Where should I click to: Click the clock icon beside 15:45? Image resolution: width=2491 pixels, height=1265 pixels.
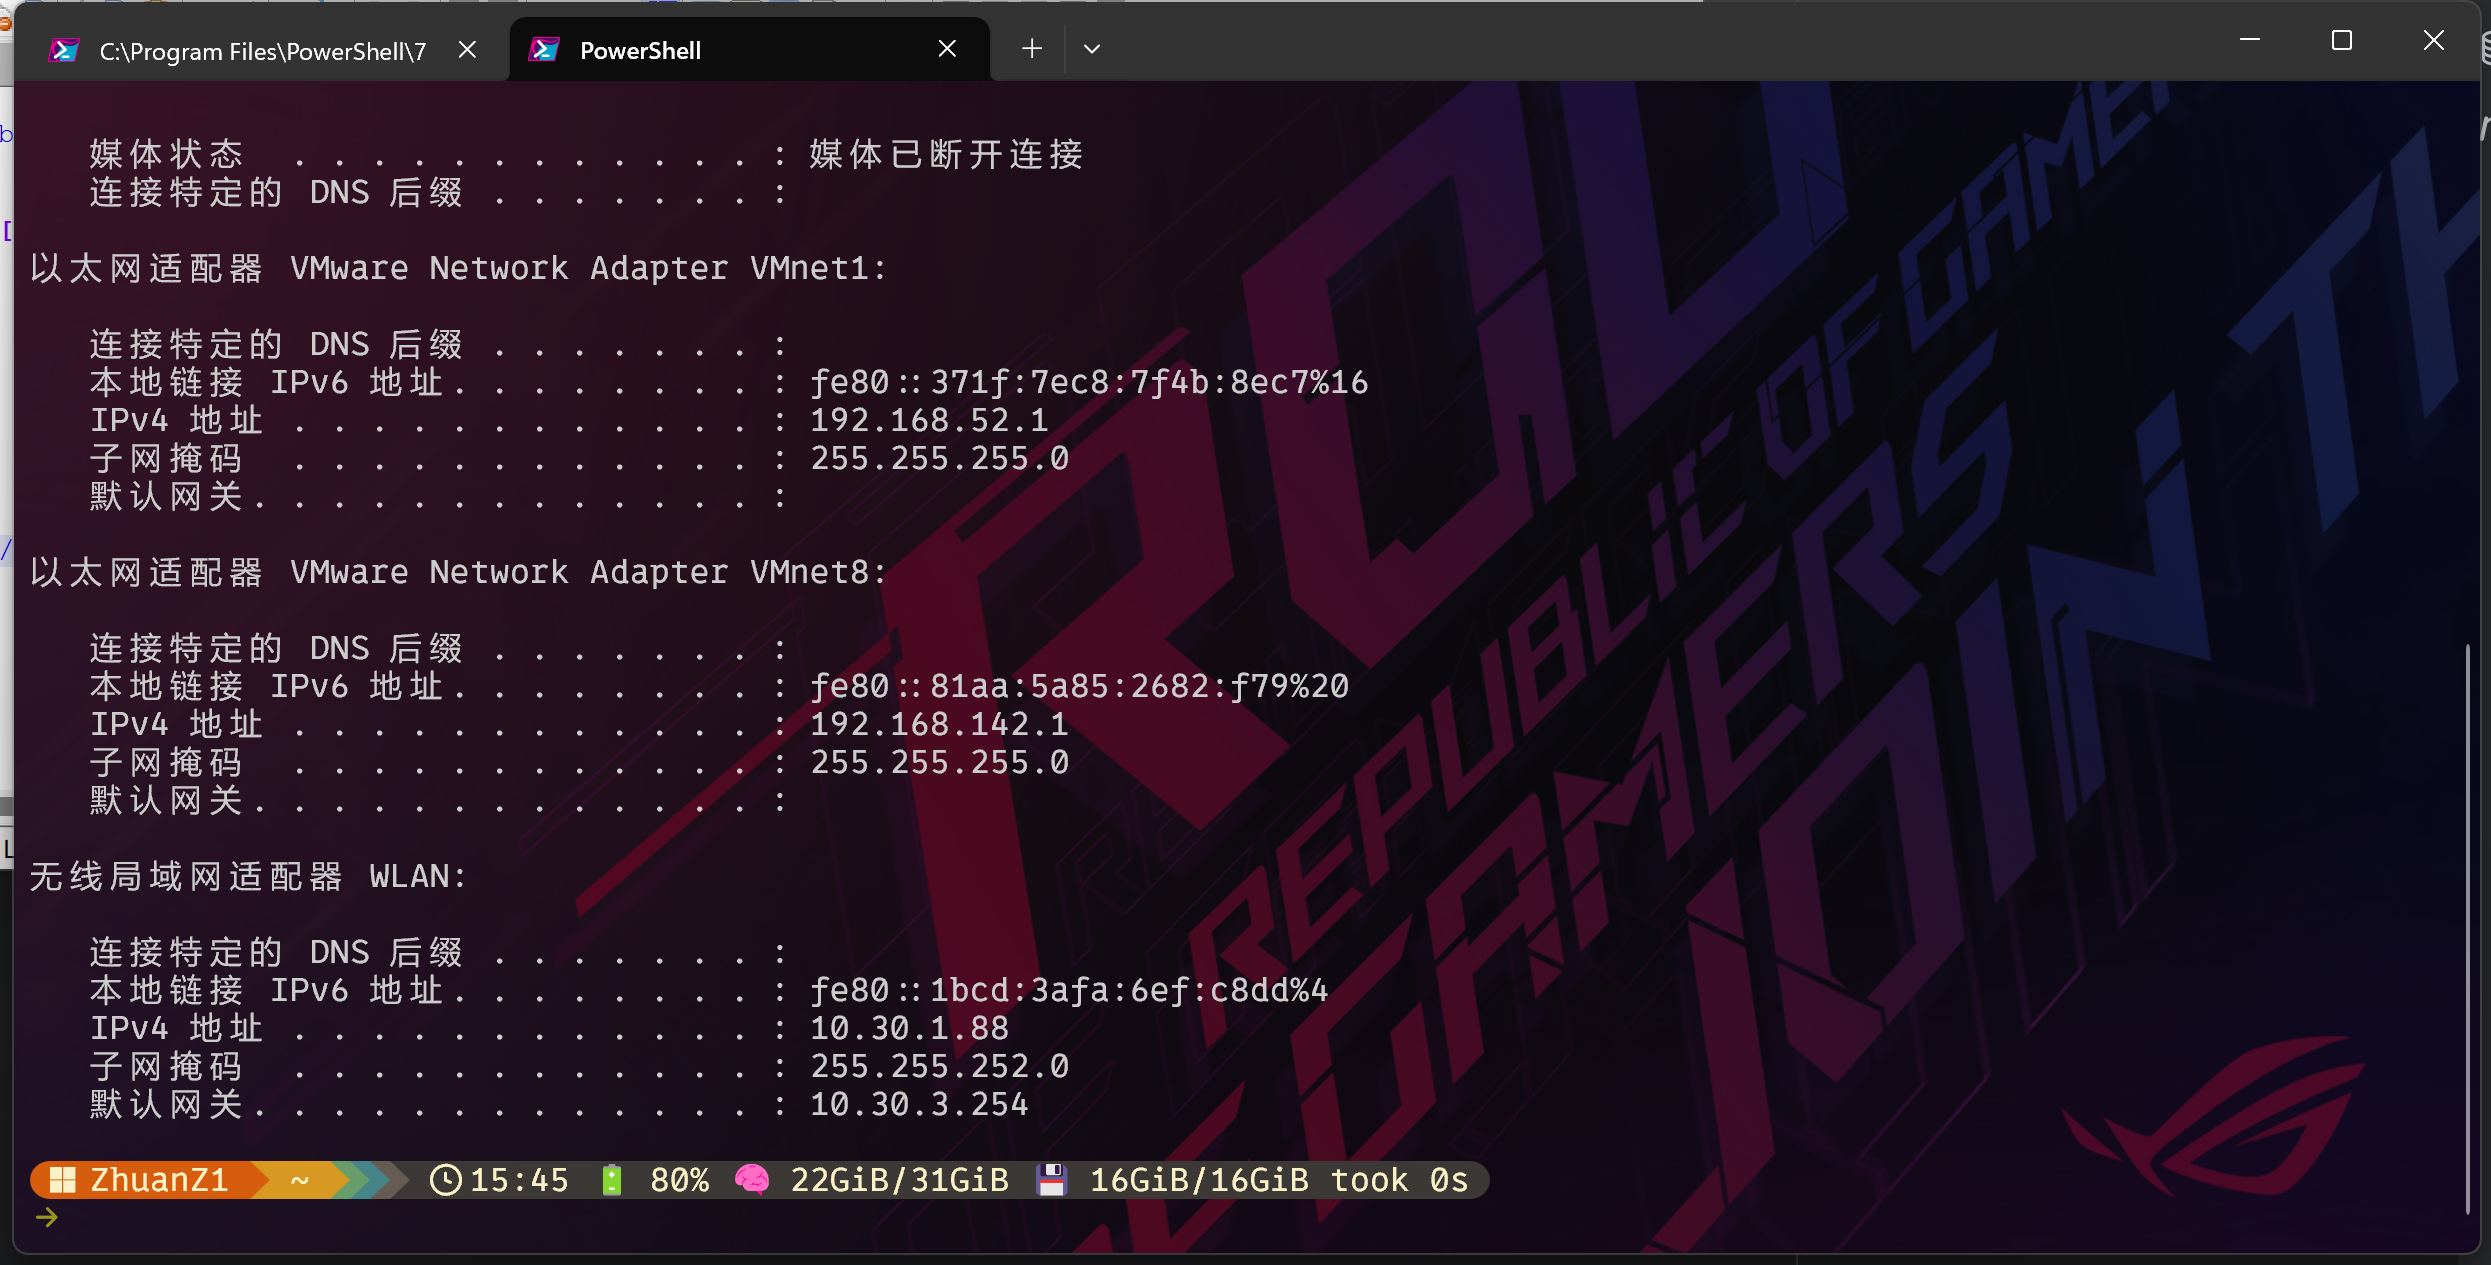pos(445,1180)
